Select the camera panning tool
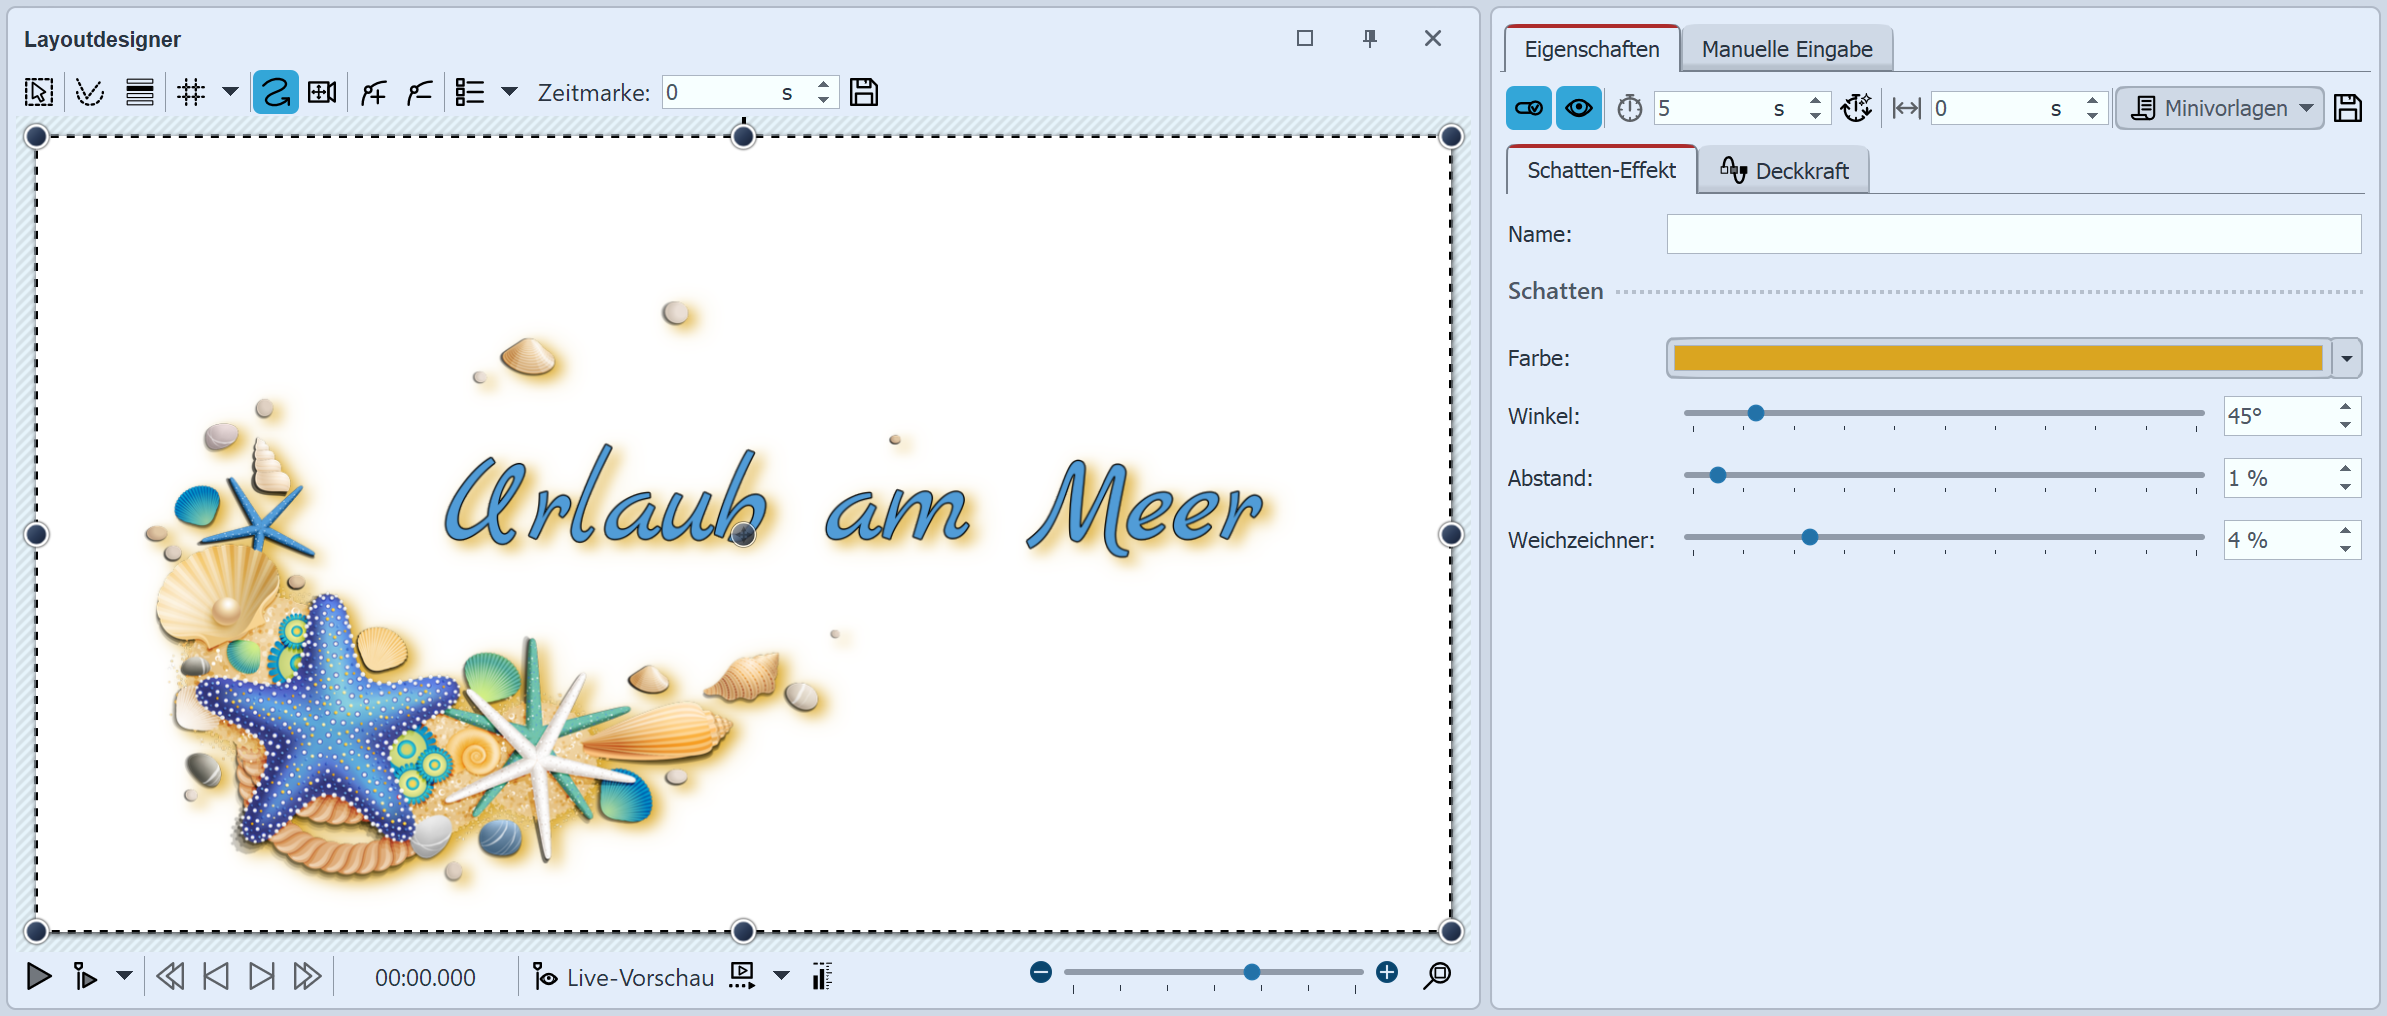This screenshot has height=1016, width=2387. coord(322,92)
